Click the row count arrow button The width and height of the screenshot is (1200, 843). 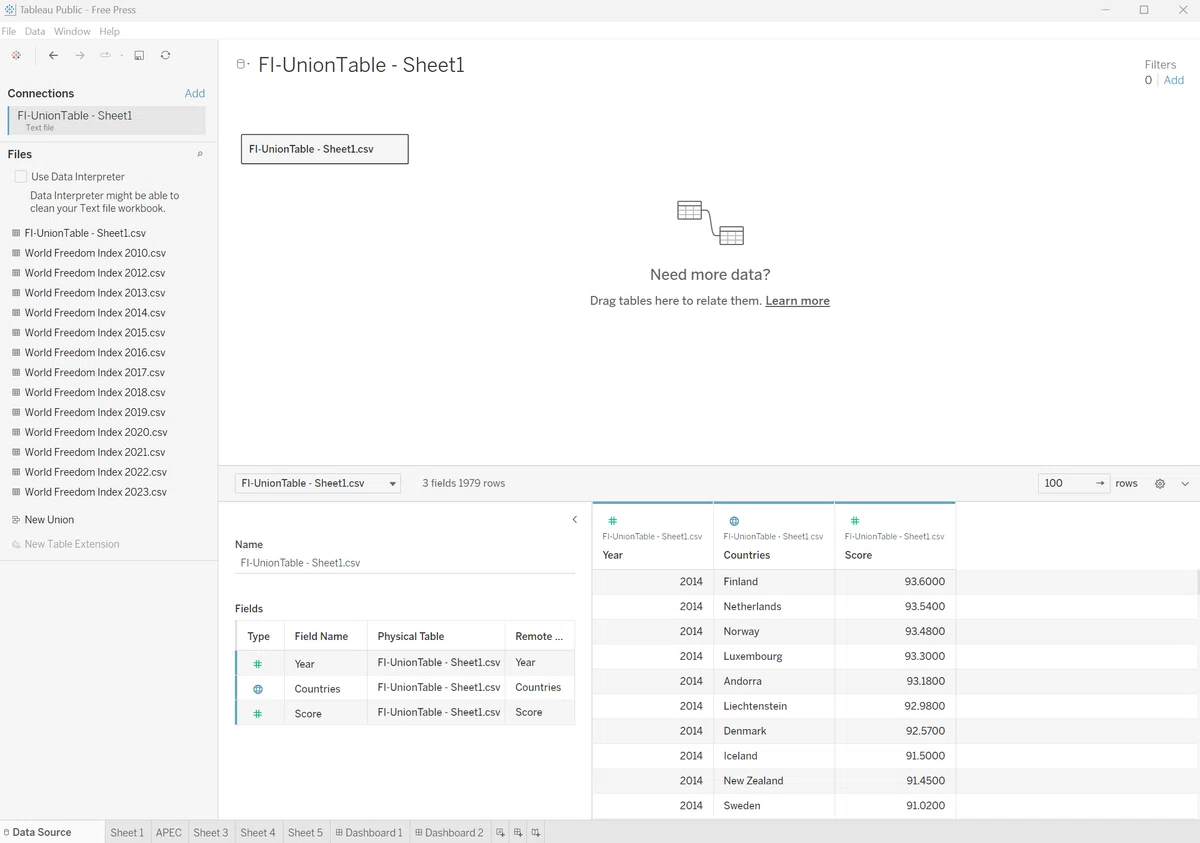(x=1100, y=483)
